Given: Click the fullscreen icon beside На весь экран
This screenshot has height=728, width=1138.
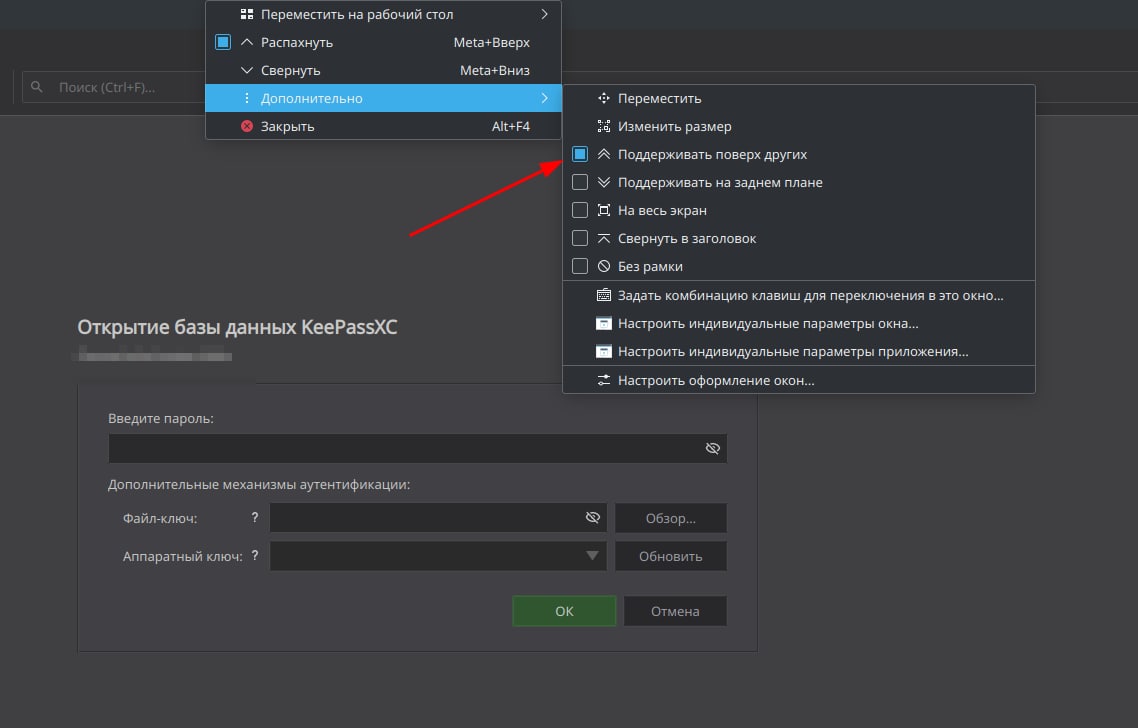Looking at the screenshot, I should point(604,210).
